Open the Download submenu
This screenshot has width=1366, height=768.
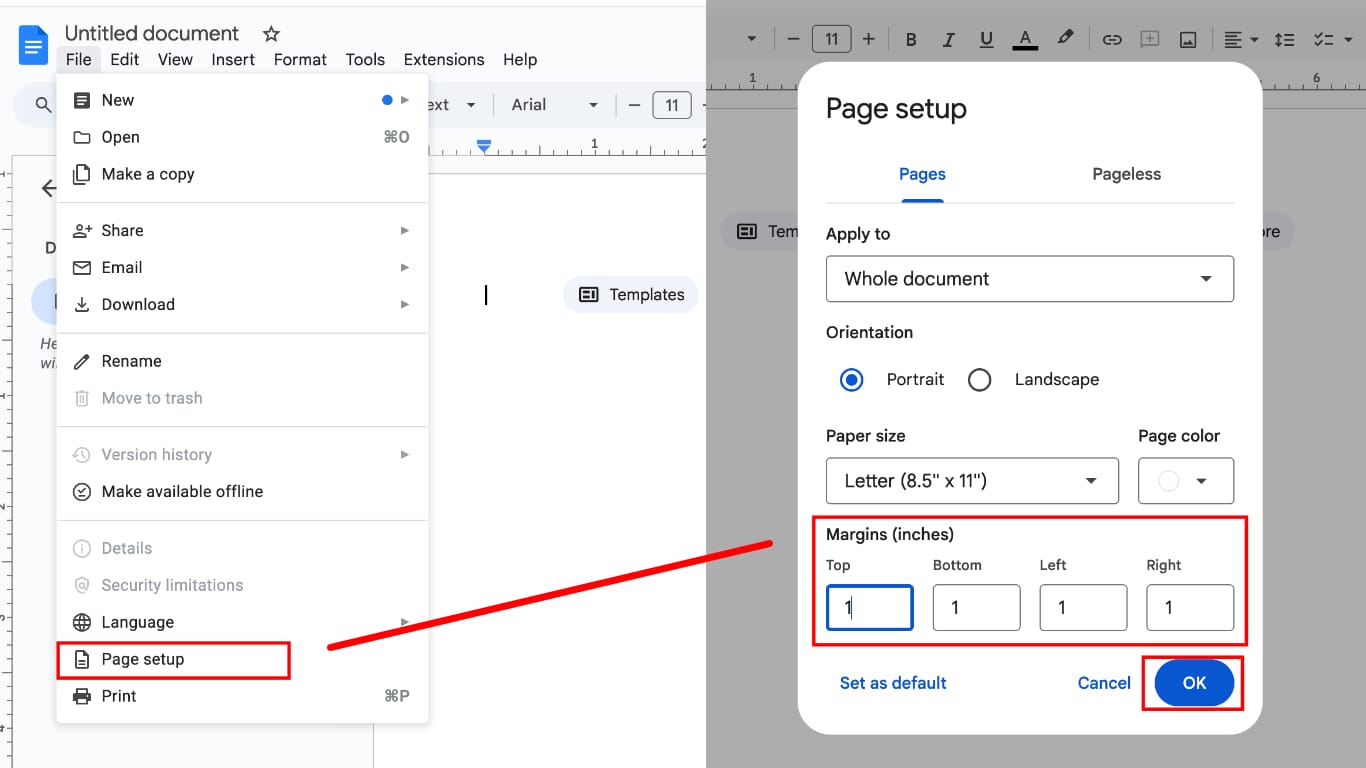(137, 304)
